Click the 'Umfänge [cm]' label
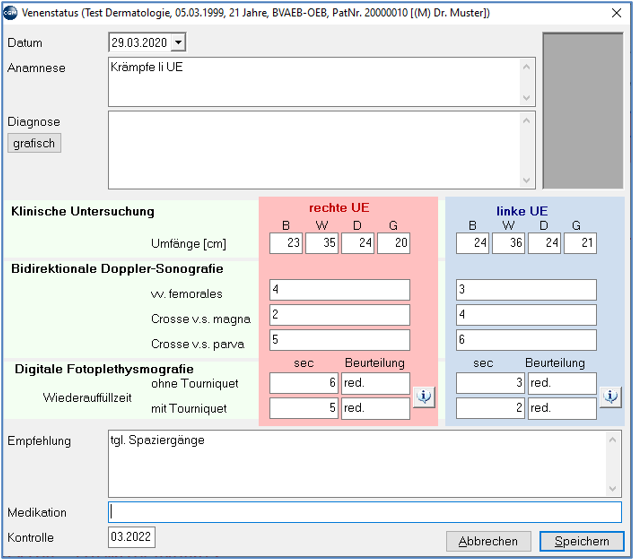The height and width of the screenshot is (560, 634). coord(188,244)
